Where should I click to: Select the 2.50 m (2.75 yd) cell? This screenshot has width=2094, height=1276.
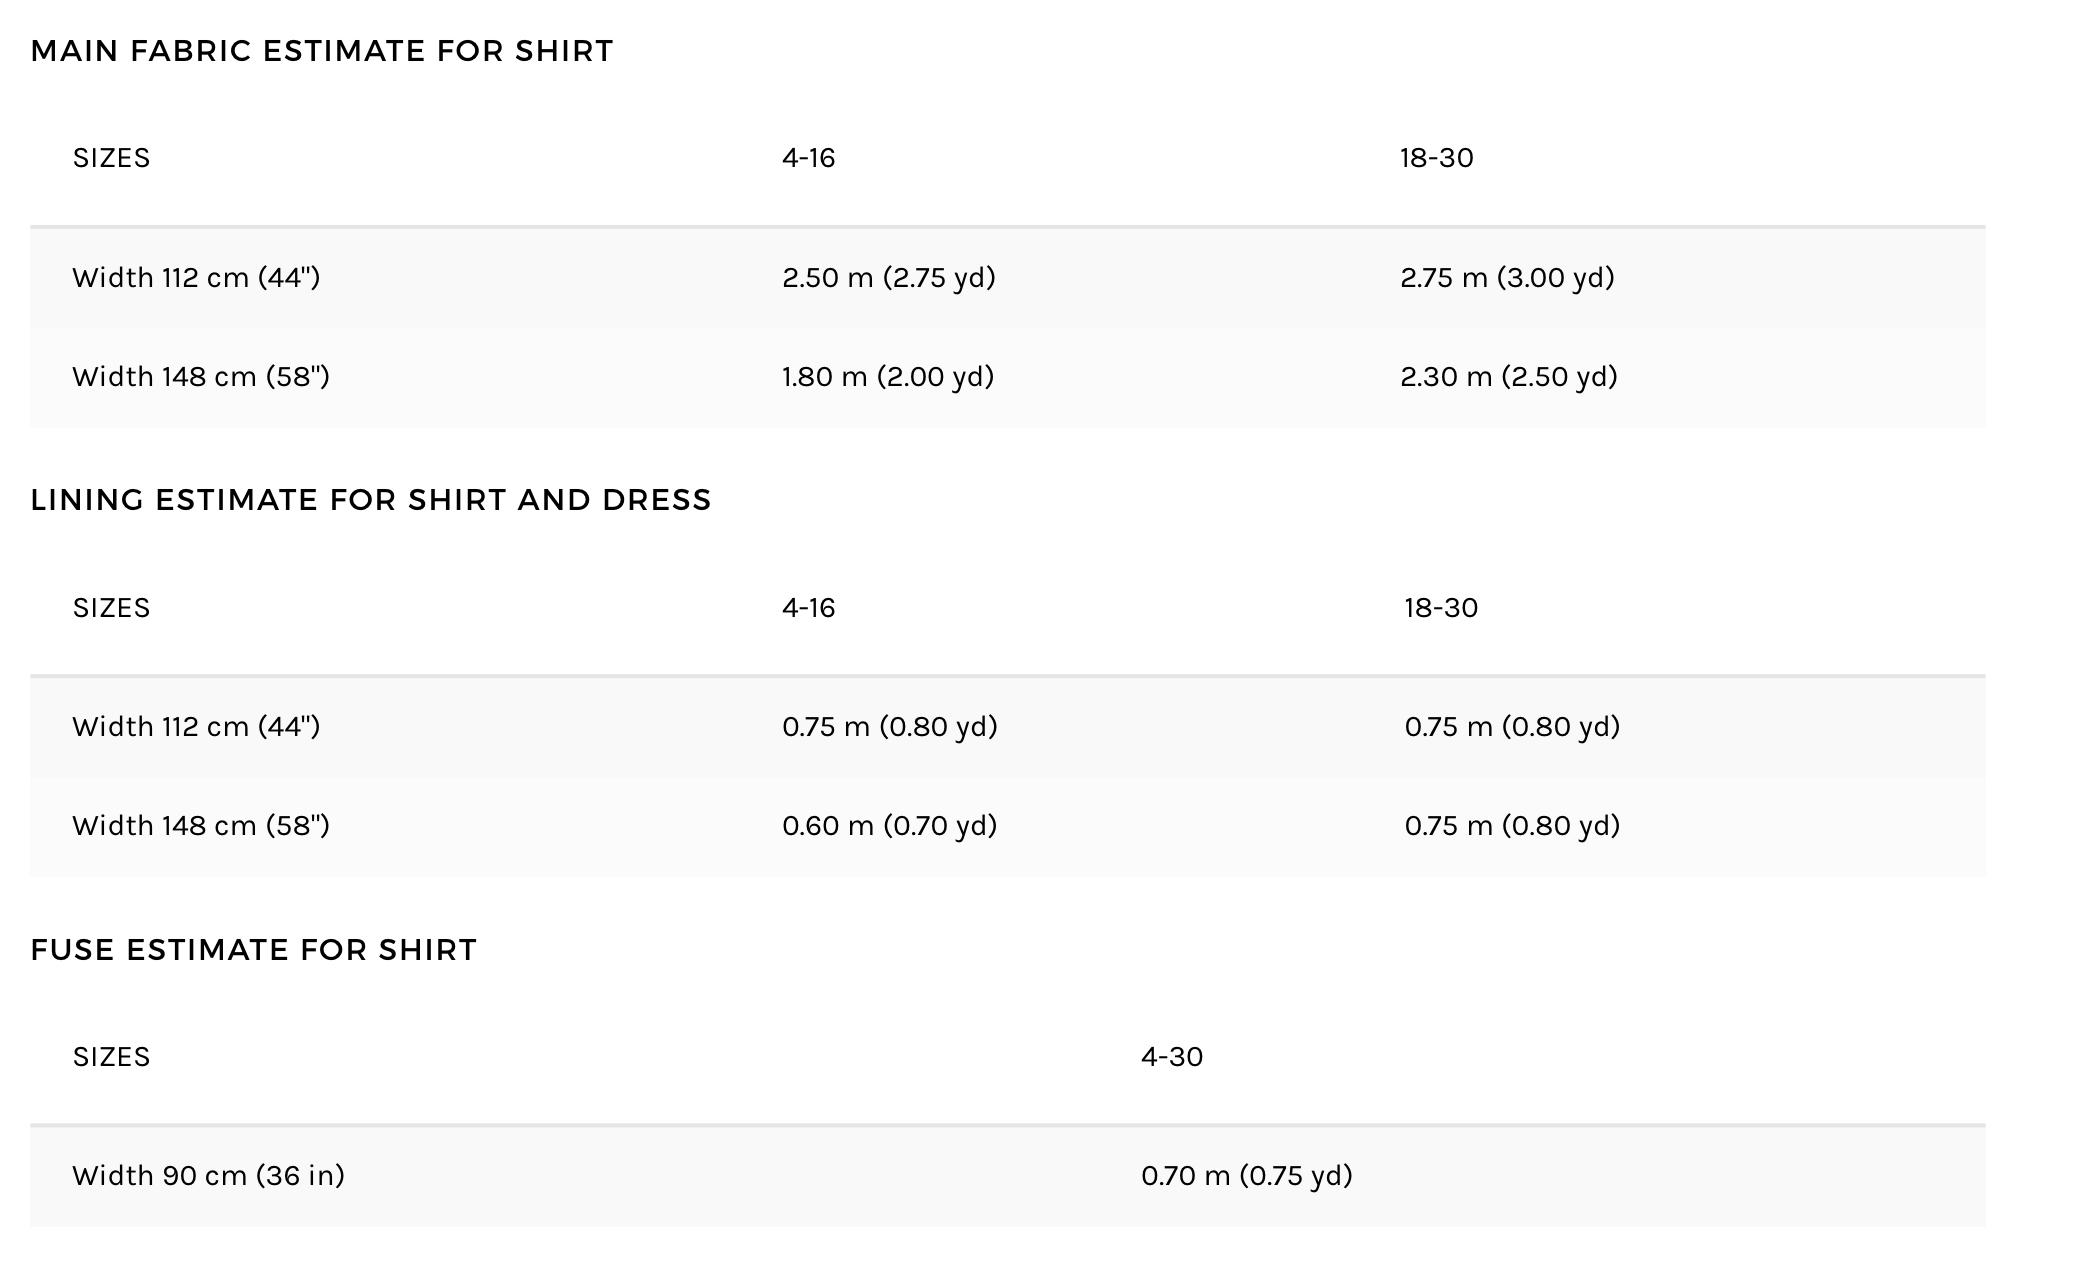(888, 278)
